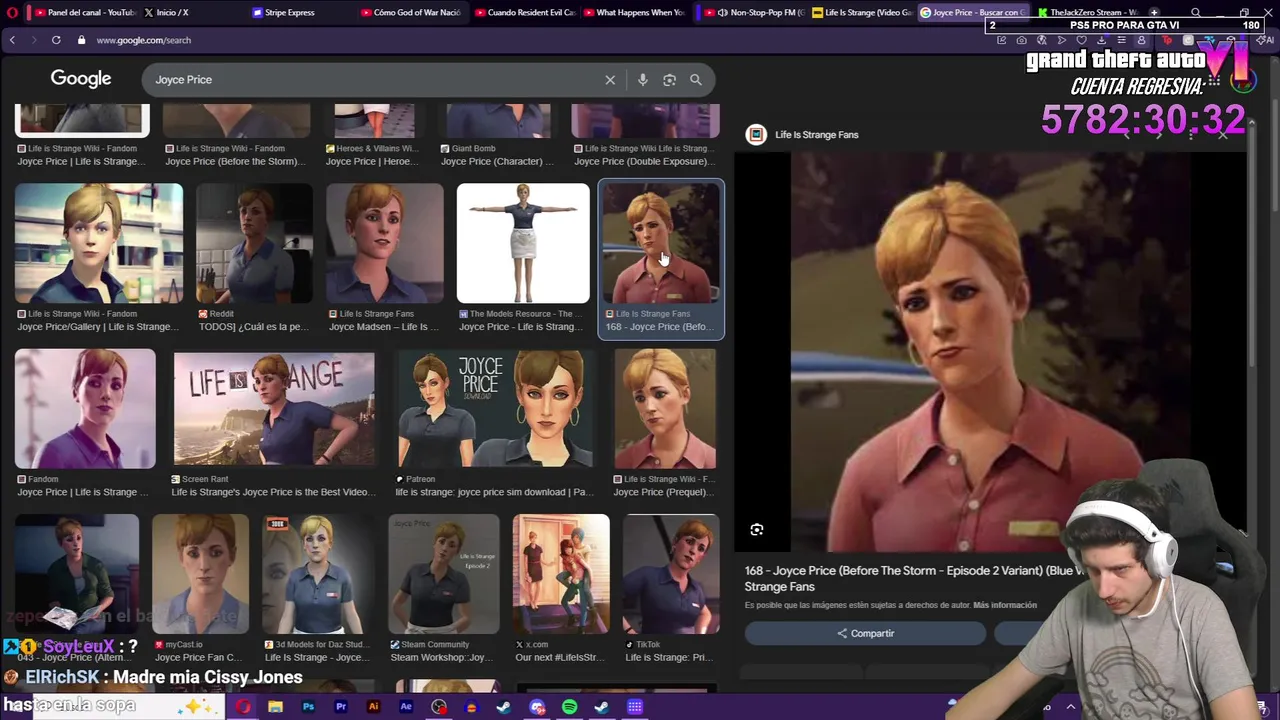
Task: Select the 3d Models for Daz Studio thumbnail
Action: [x=316, y=574]
